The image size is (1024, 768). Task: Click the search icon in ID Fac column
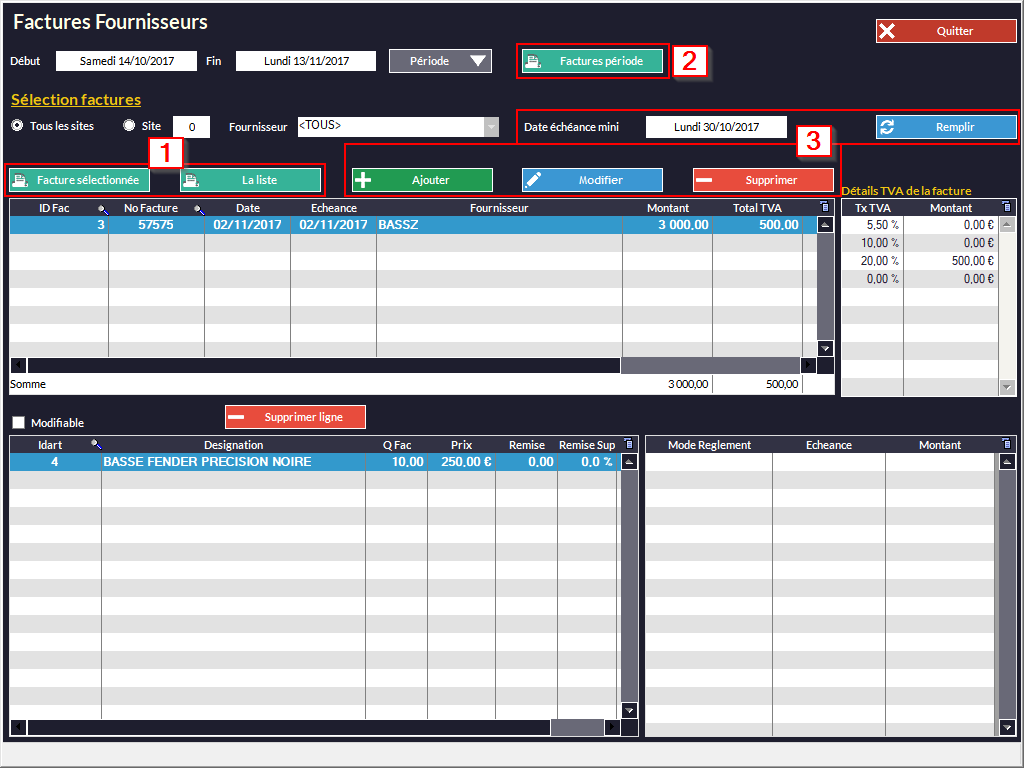[x=102, y=209]
